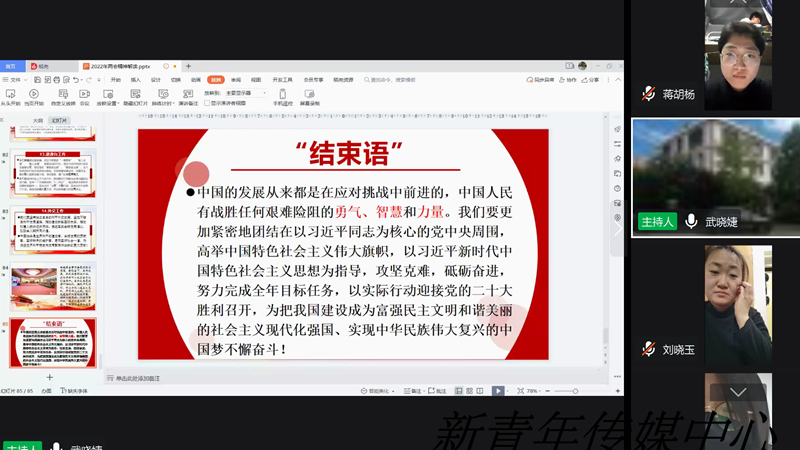The image size is (800, 450).
Task: Open phone remote control (手机遥控)
Action: (x=283, y=95)
